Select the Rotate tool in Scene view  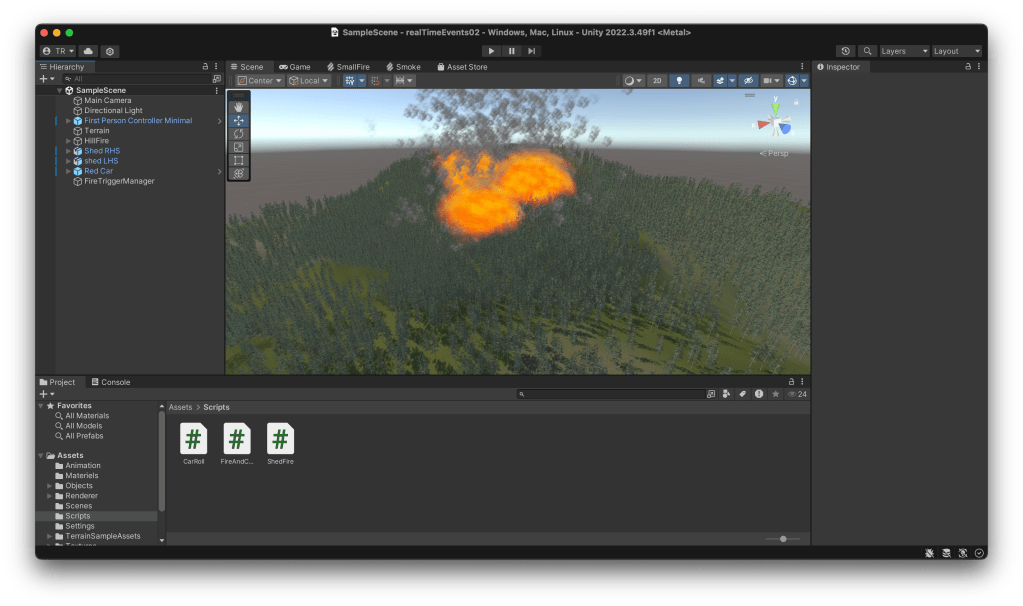238,134
